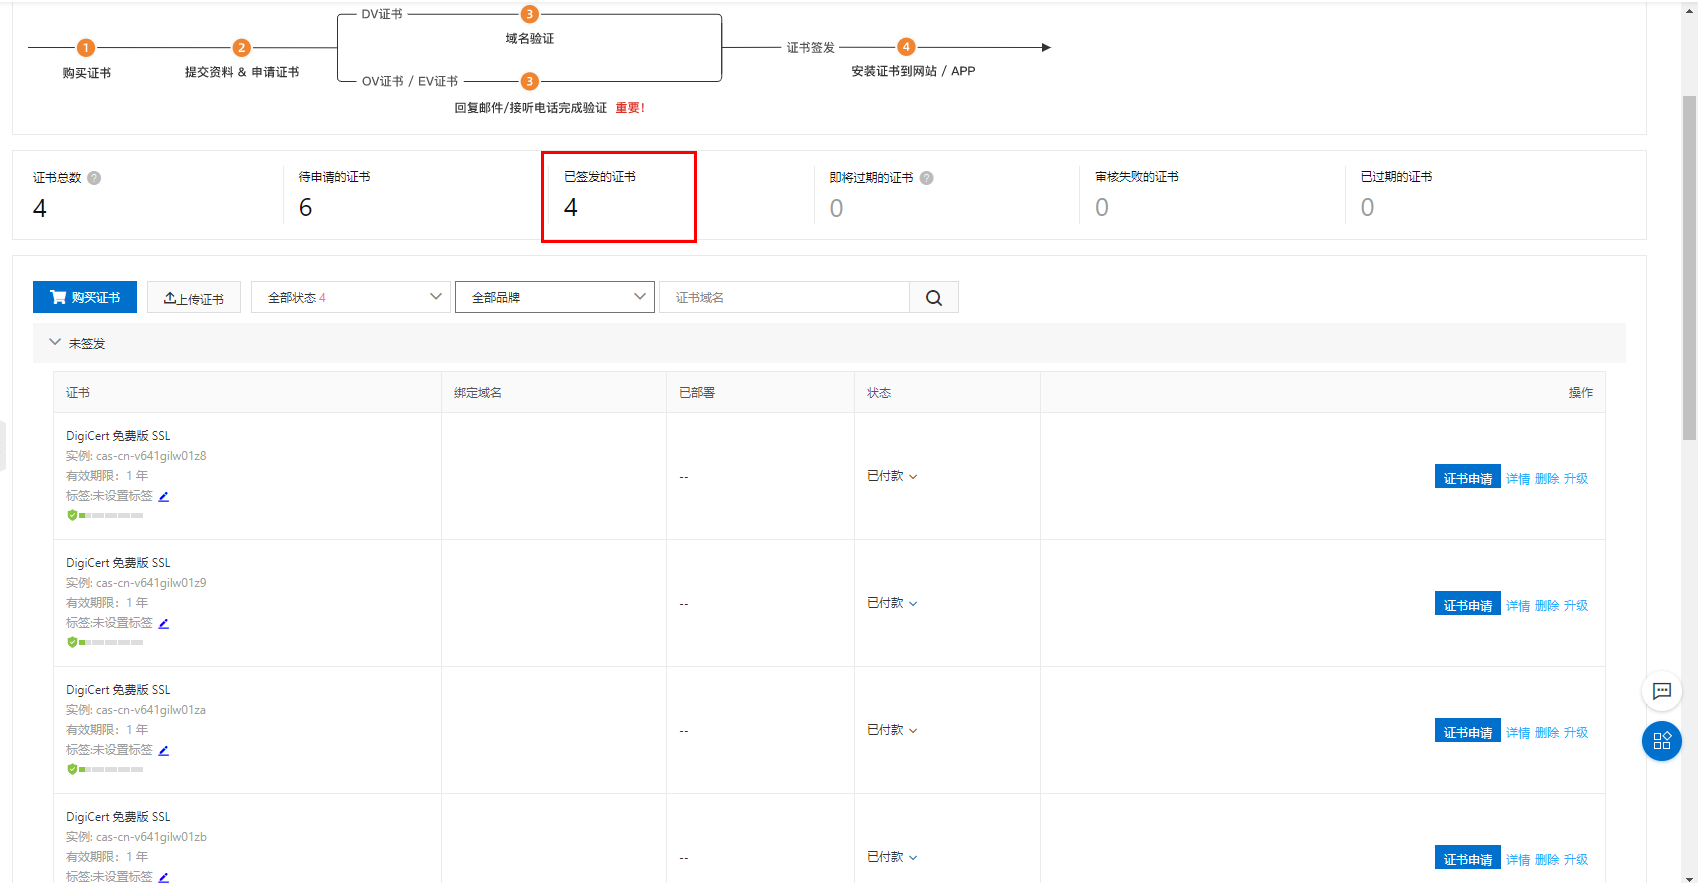
Task: Click green shield icon for cas-cn-v641gilw01z9
Action: [x=72, y=642]
